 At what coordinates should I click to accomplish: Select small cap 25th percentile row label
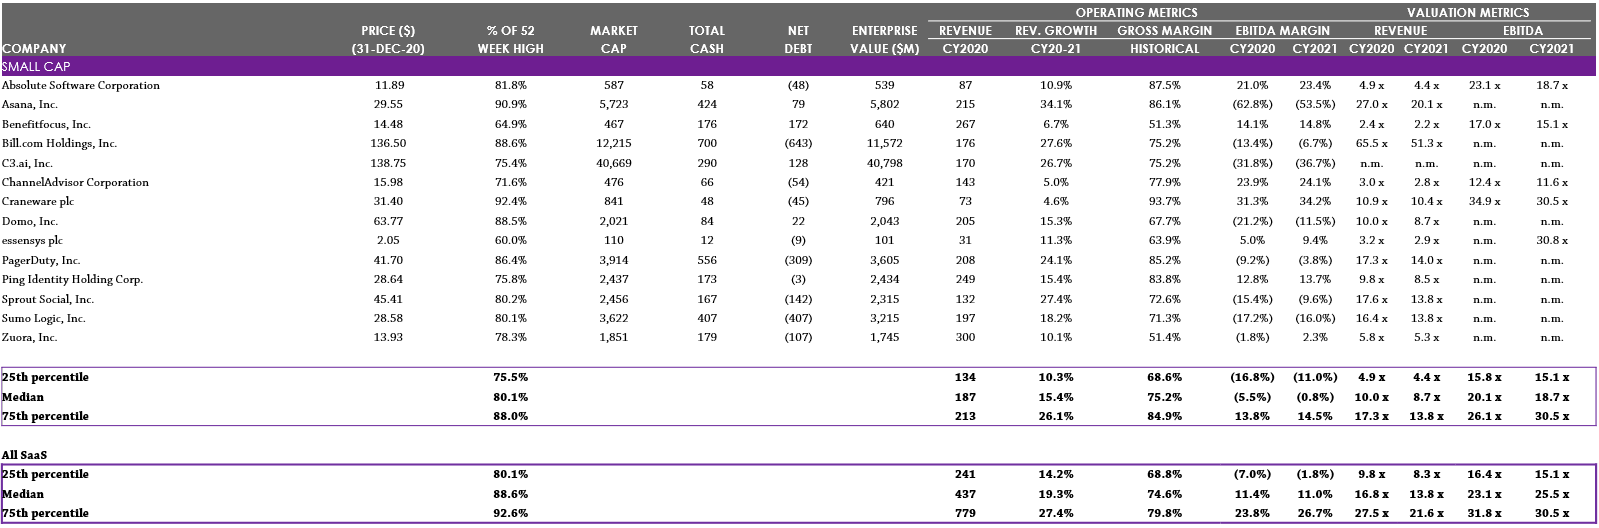[x=45, y=378]
